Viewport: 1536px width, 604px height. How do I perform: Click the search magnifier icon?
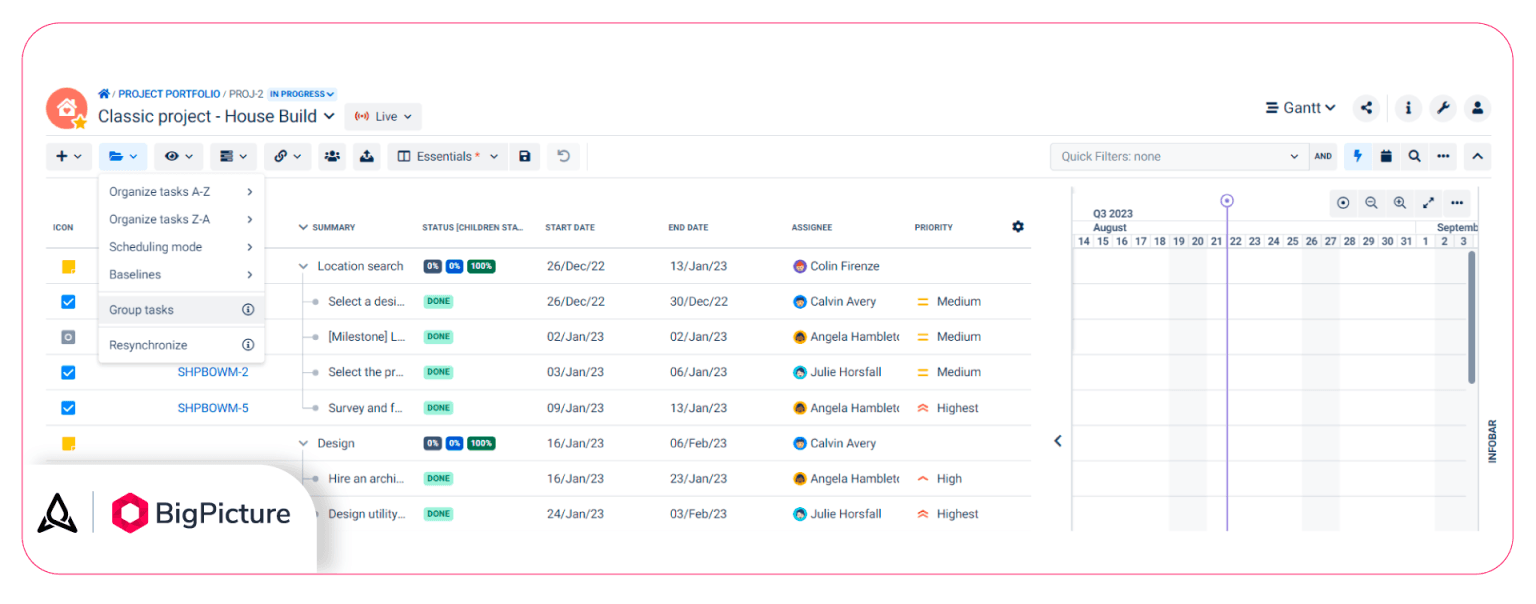(1414, 156)
